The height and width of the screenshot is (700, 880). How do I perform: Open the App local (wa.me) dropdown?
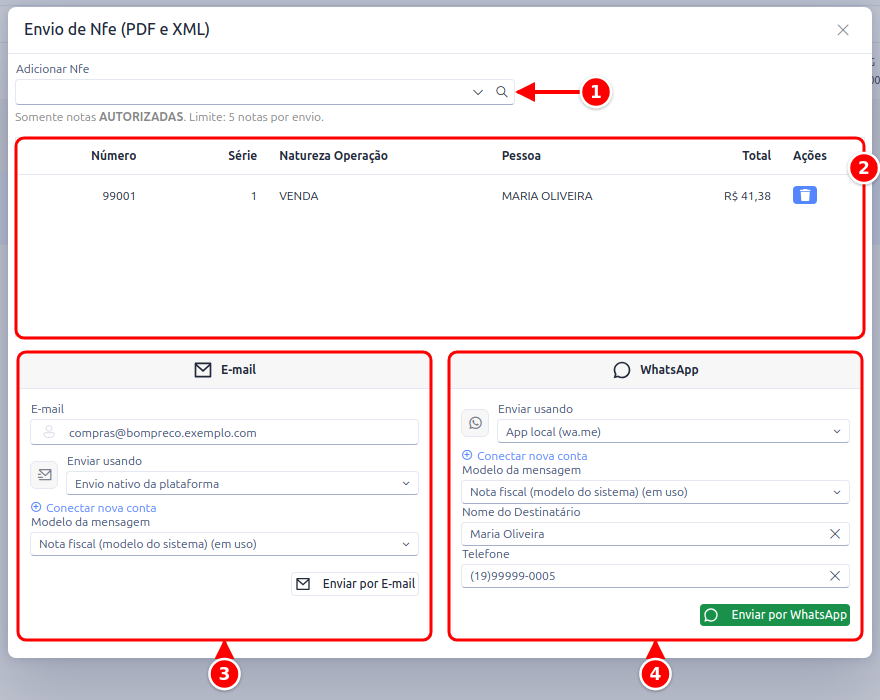tap(673, 432)
